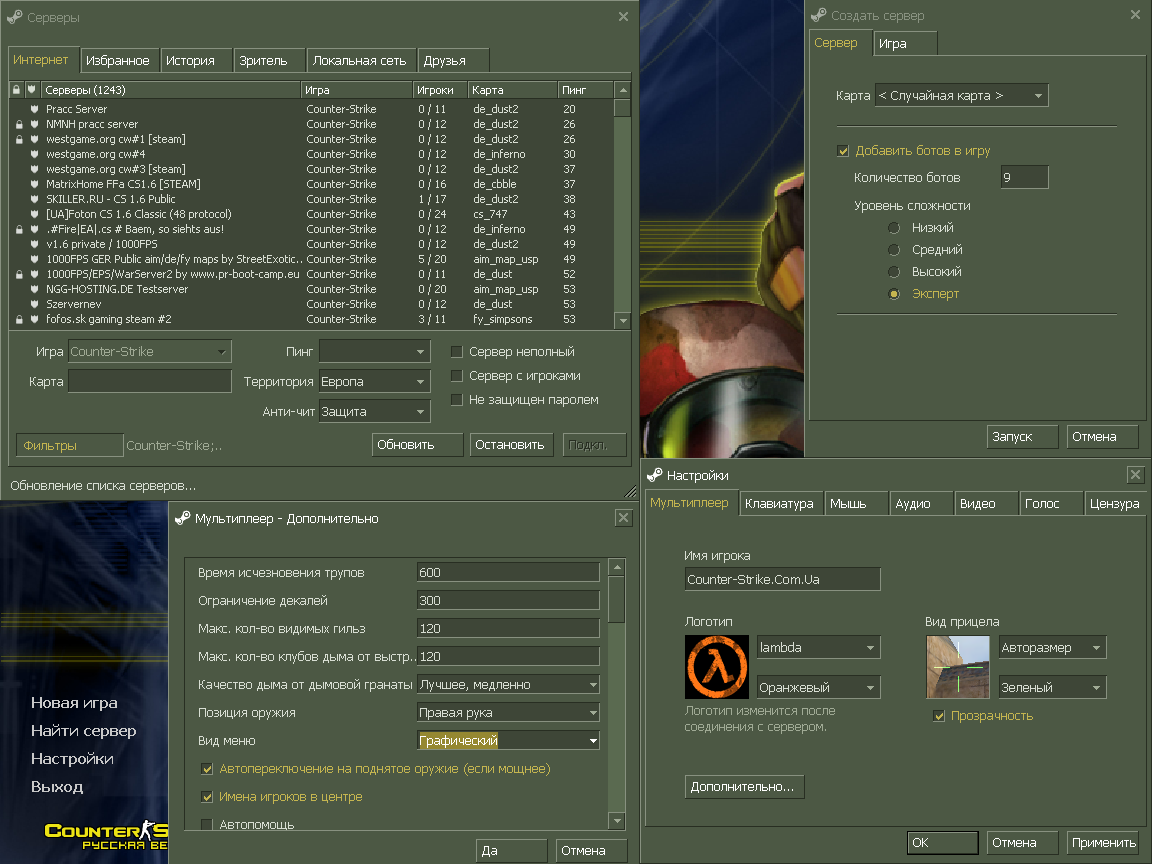Click the shield column header icon in the server list
Screen dimensions: 1152x864
32,90
